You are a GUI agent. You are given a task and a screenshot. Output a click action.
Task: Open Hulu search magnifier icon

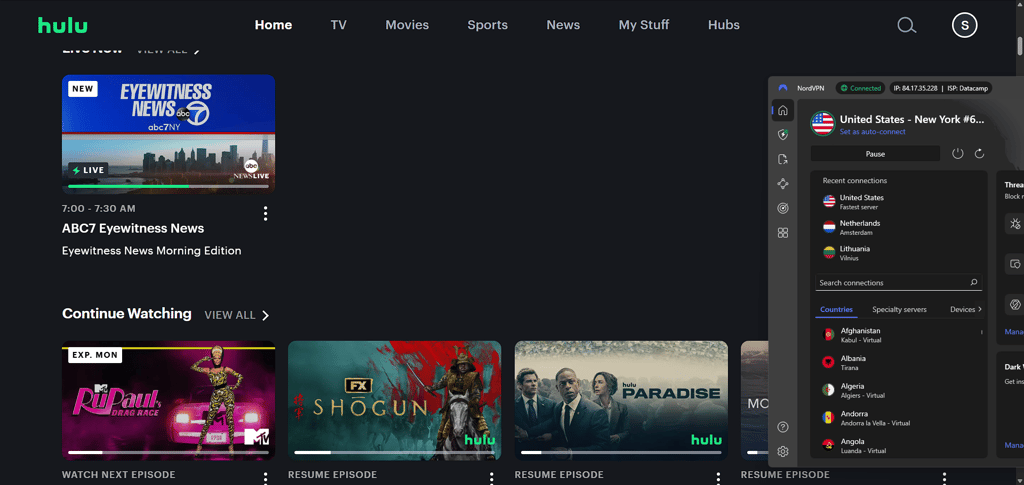(x=906, y=25)
